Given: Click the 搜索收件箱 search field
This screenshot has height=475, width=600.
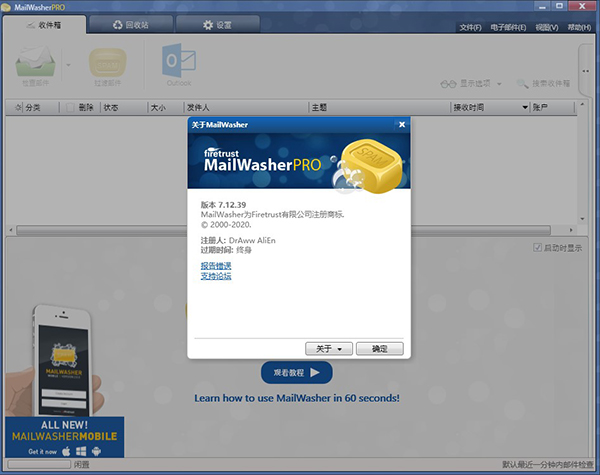Looking at the screenshot, I should (x=551, y=83).
